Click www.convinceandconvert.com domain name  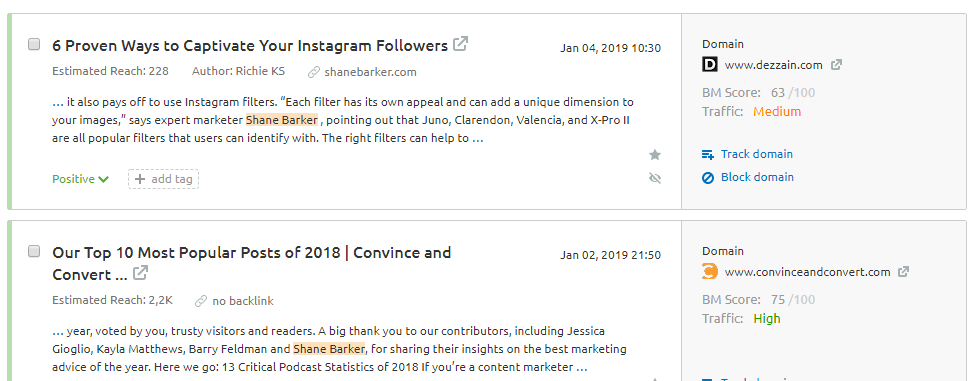point(807,272)
